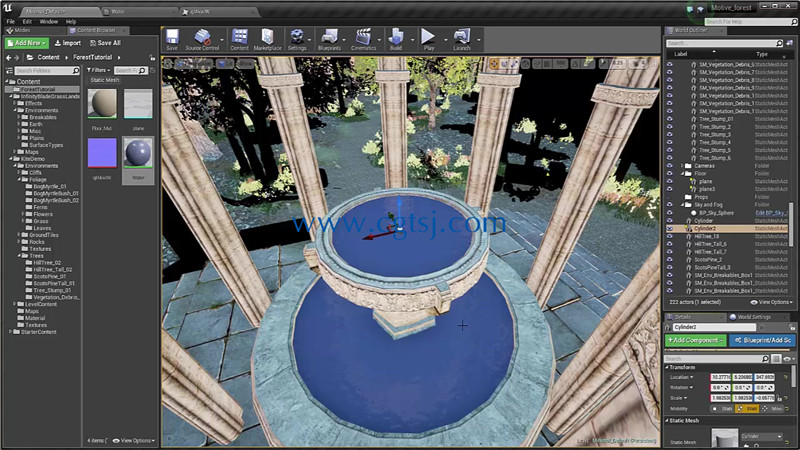Click the actor name field Cylinder2

(x=713, y=327)
